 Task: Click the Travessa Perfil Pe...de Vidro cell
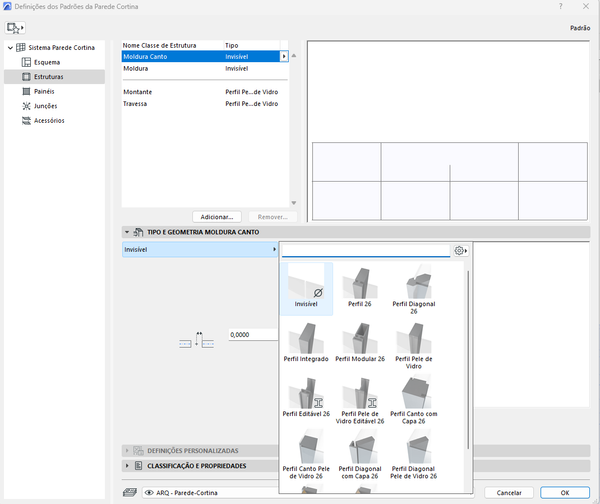click(252, 104)
